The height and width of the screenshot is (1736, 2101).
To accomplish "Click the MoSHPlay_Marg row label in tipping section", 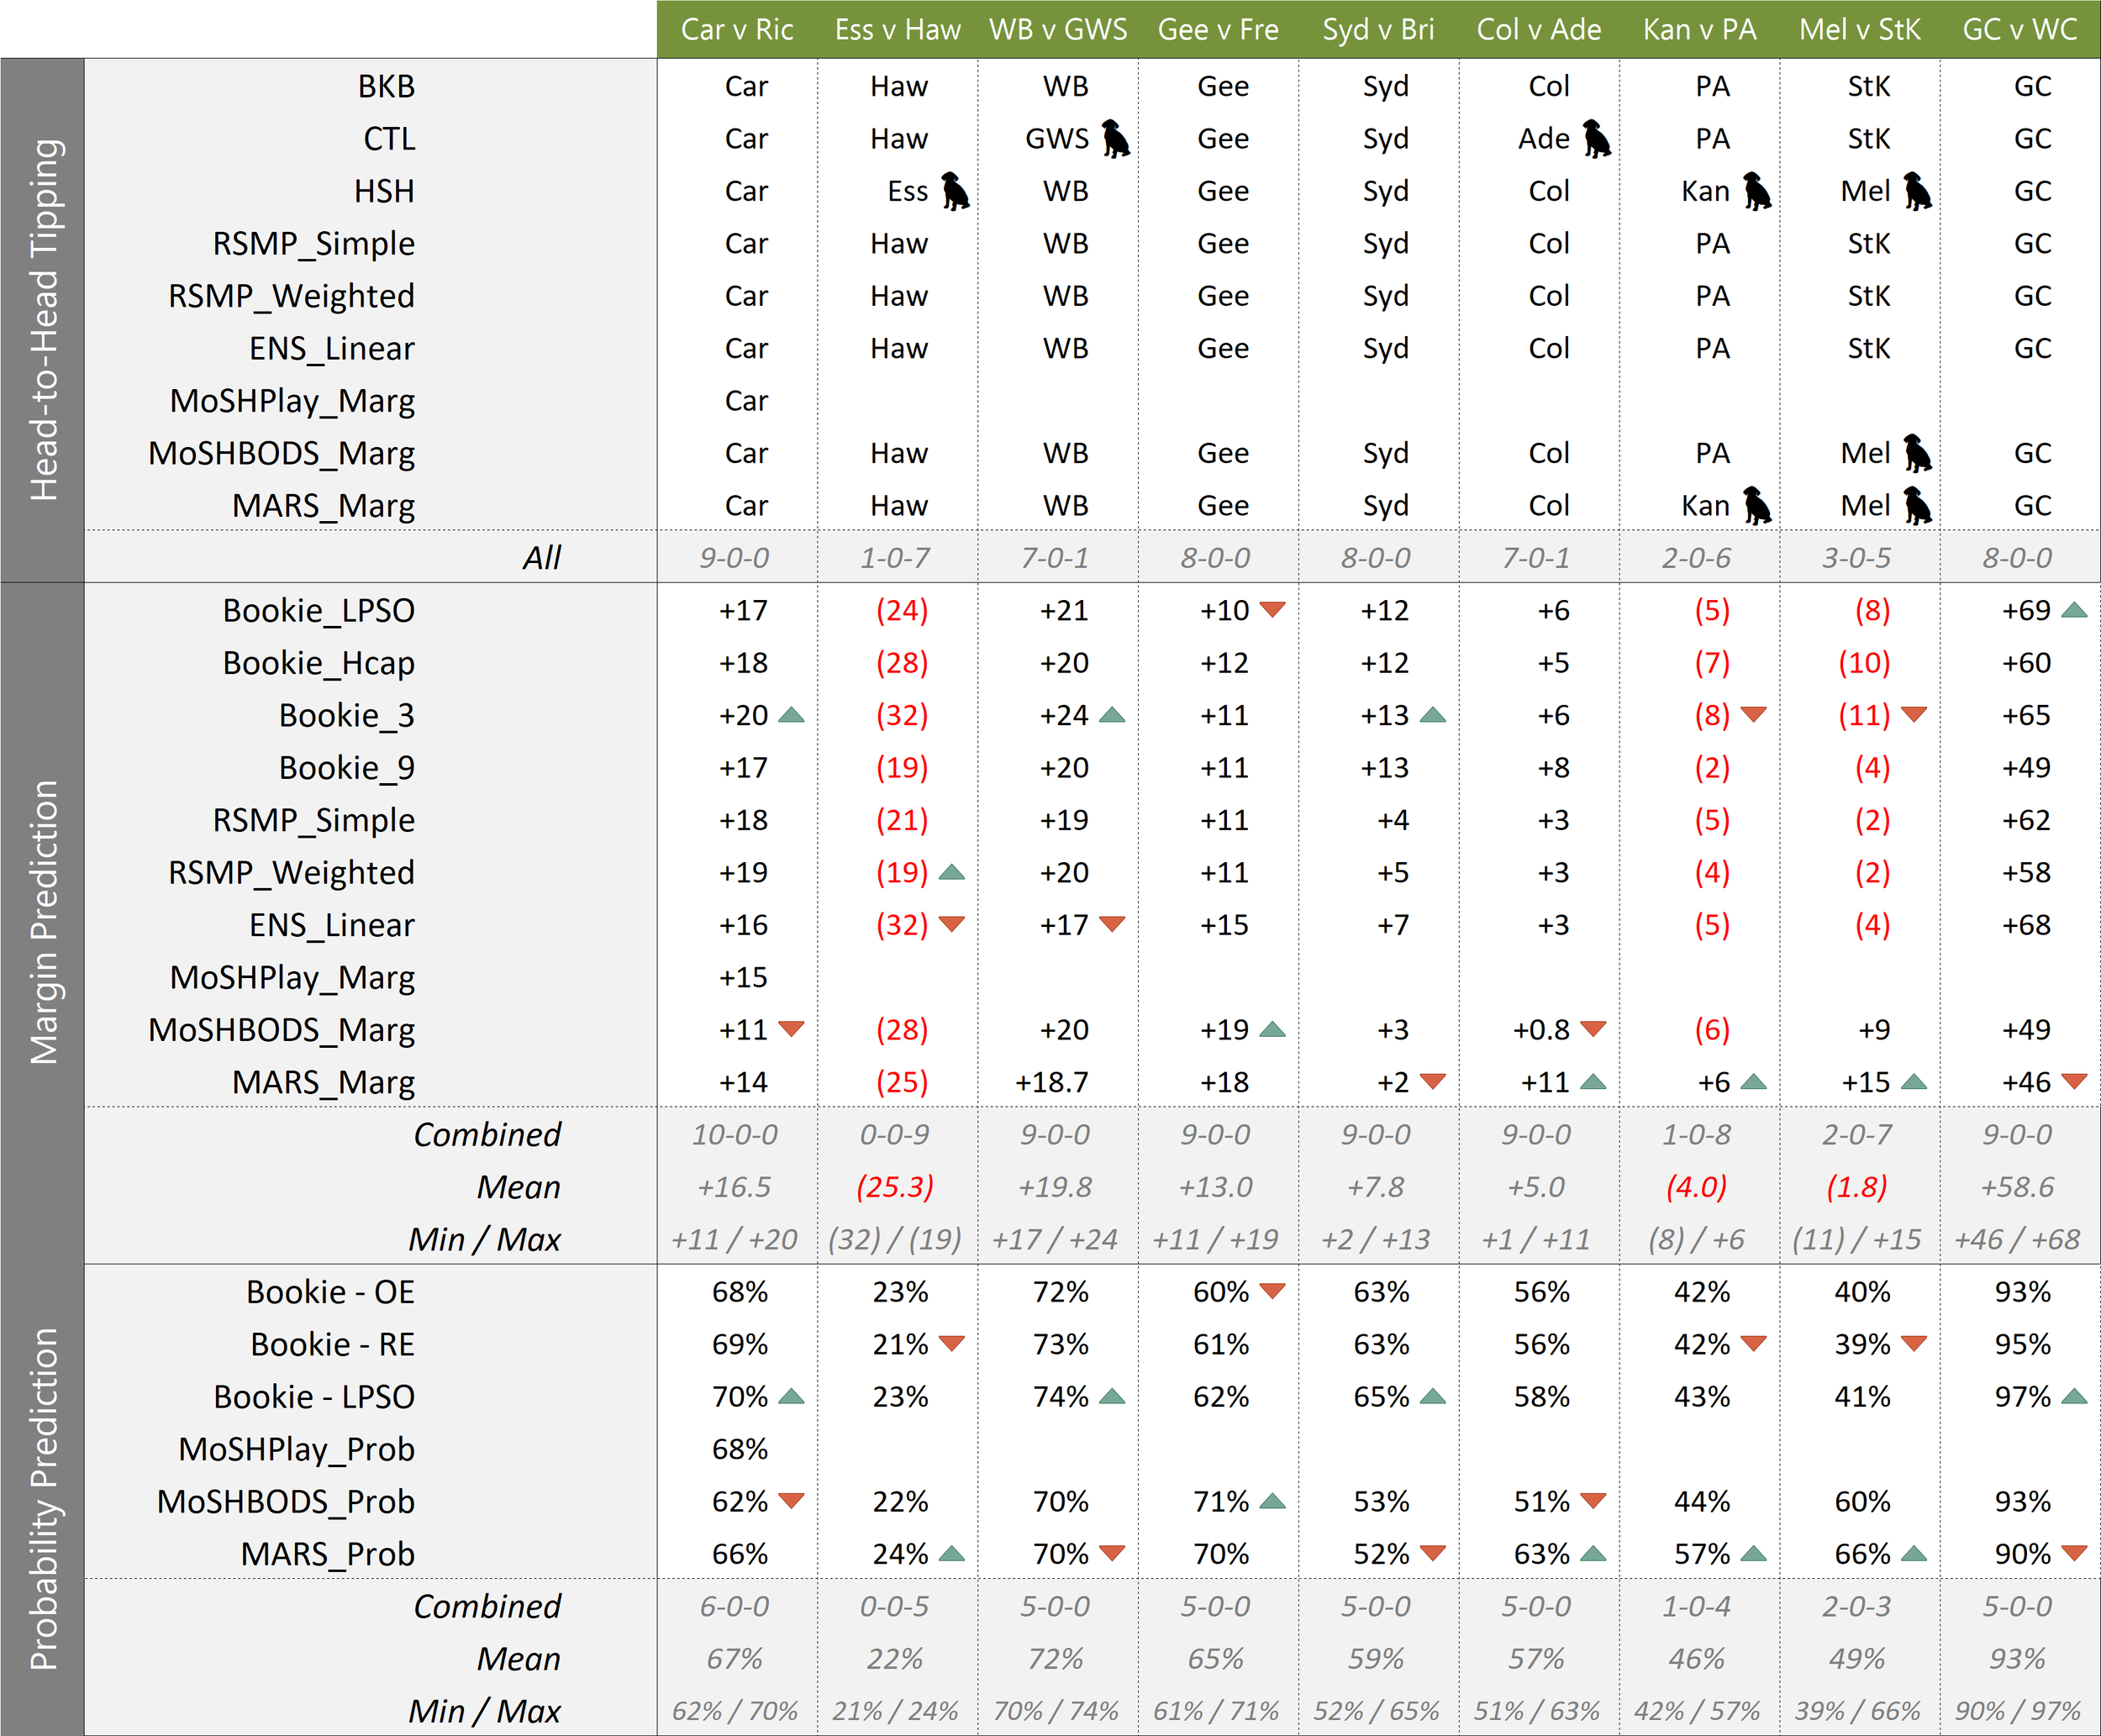I will point(292,401).
